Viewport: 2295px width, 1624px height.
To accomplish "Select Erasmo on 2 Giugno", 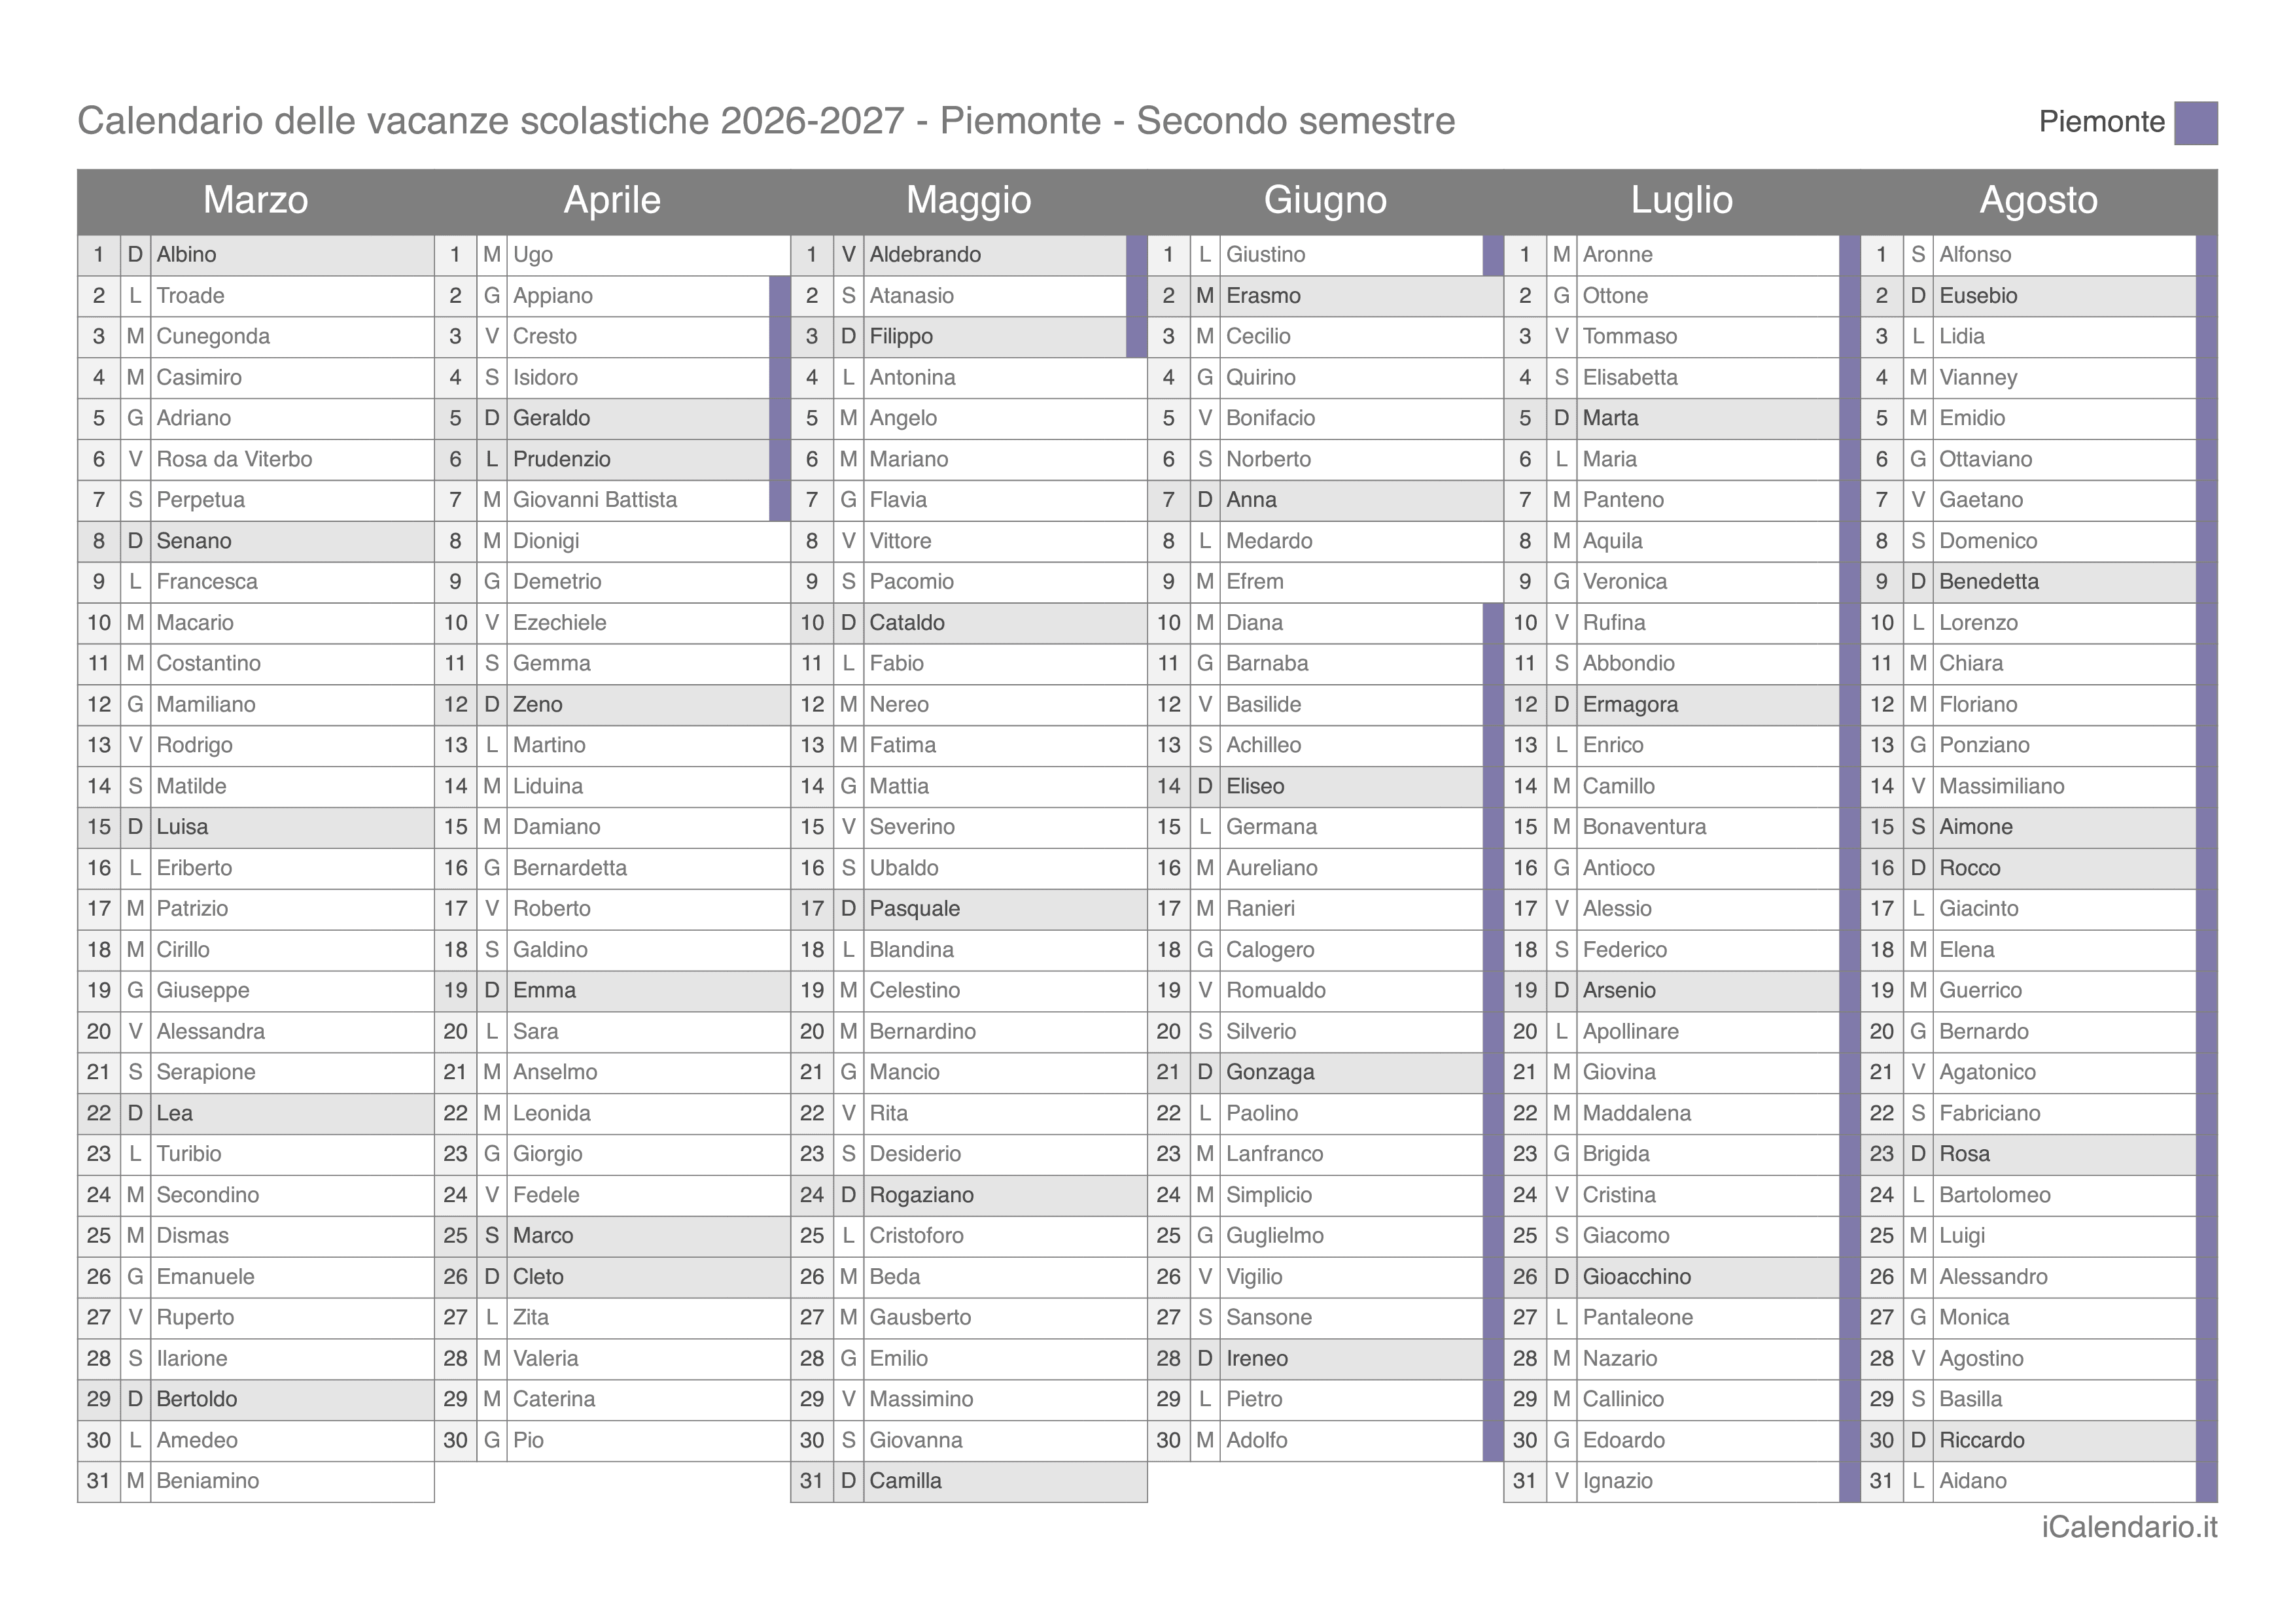I will pyautogui.click(x=1263, y=296).
